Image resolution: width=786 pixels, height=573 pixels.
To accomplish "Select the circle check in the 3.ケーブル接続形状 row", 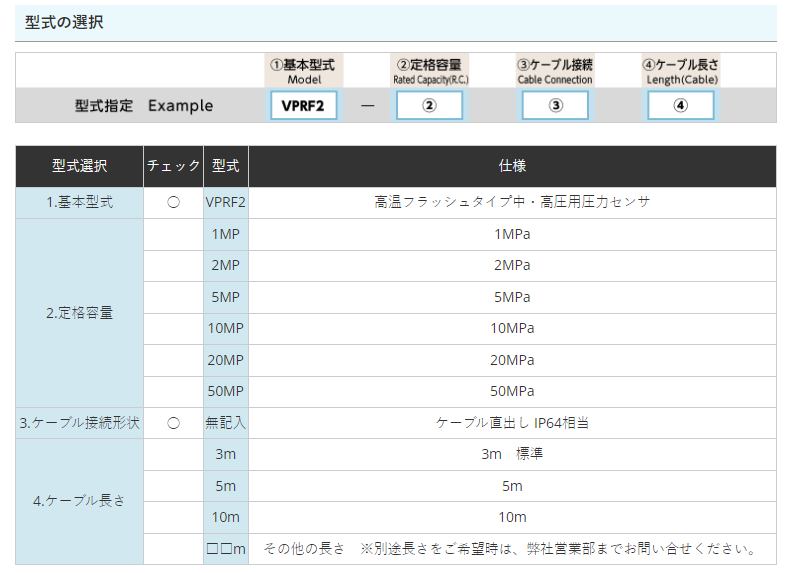I will 173,423.
